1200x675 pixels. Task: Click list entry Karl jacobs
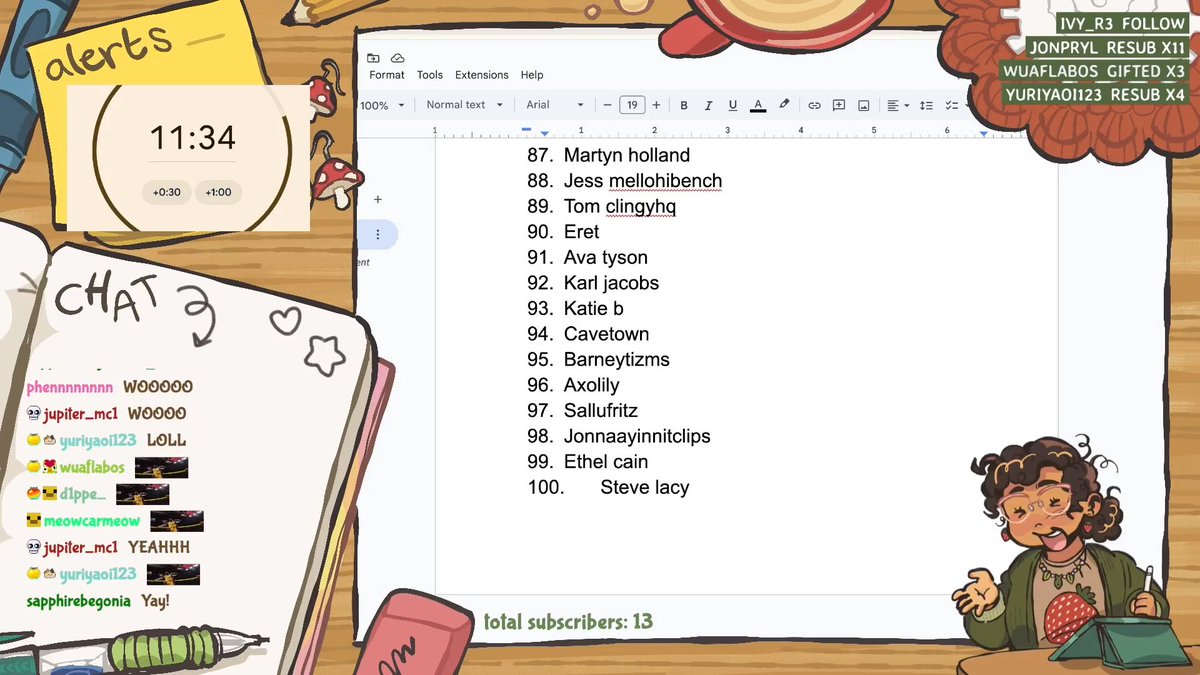tap(611, 283)
